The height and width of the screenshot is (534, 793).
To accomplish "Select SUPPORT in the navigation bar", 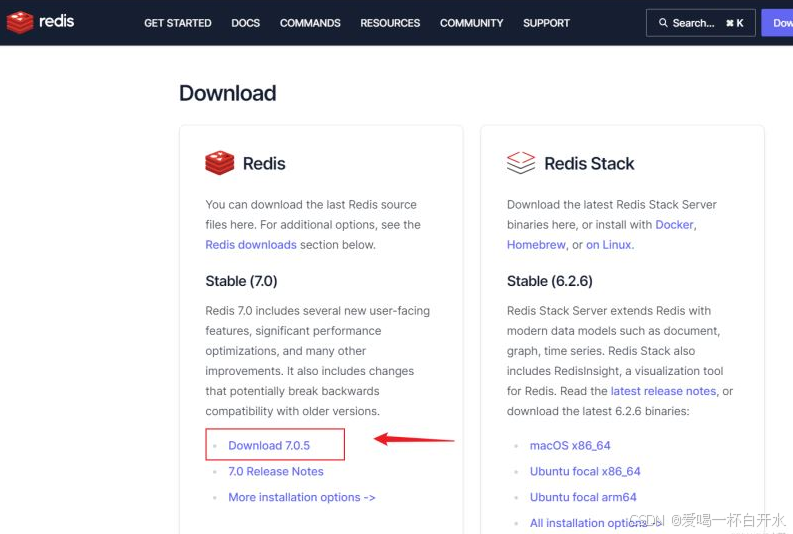I will tap(546, 23).
